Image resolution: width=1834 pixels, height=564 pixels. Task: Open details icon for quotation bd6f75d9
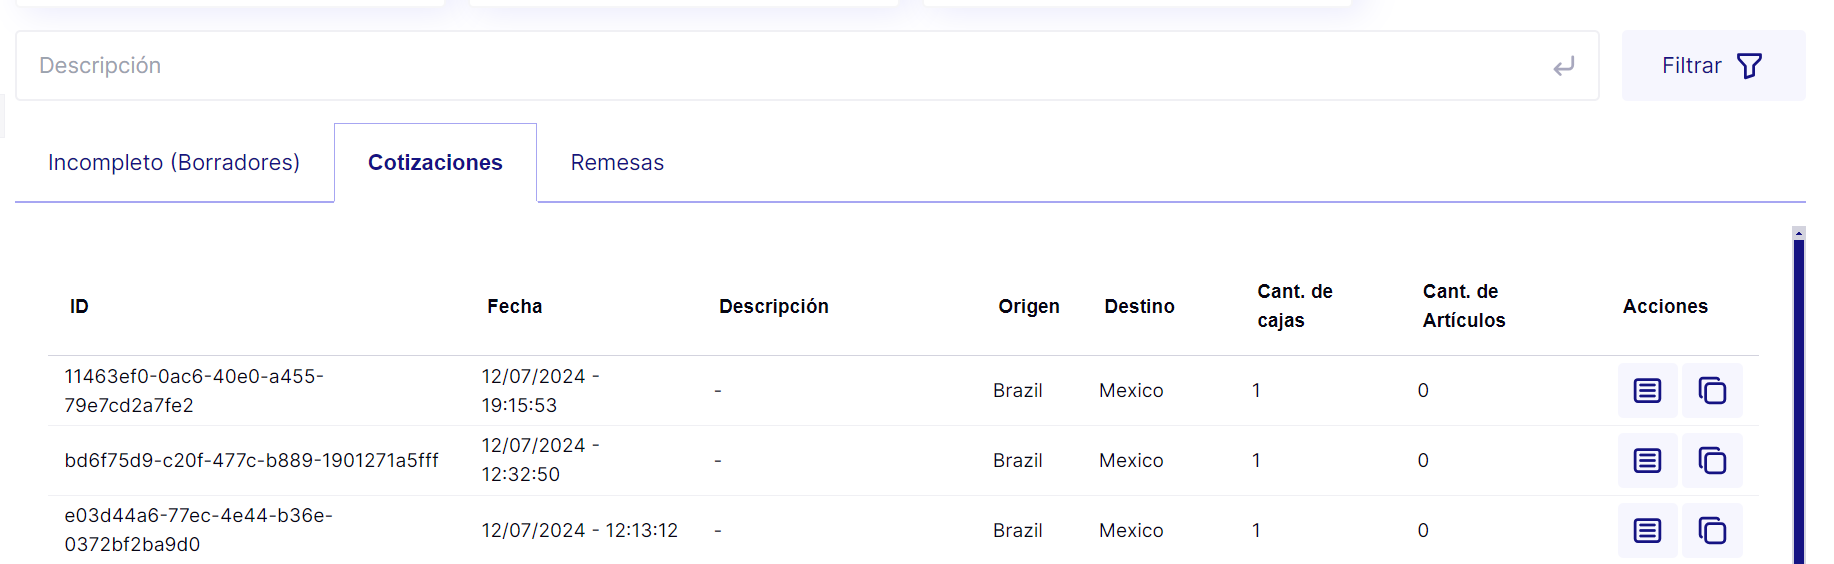[x=1647, y=460]
